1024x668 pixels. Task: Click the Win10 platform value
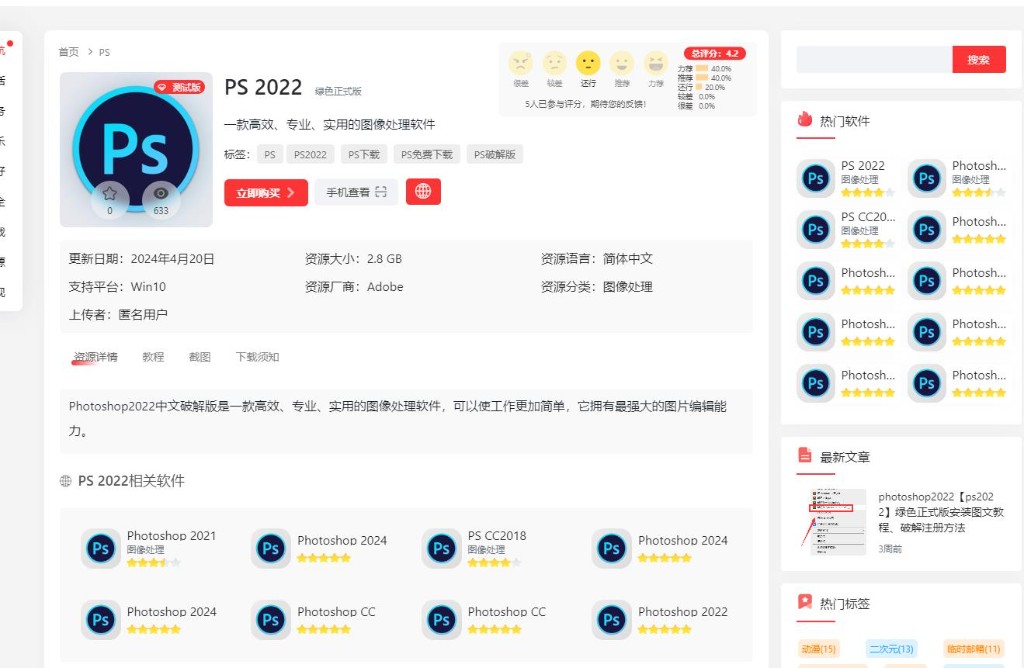(x=148, y=287)
